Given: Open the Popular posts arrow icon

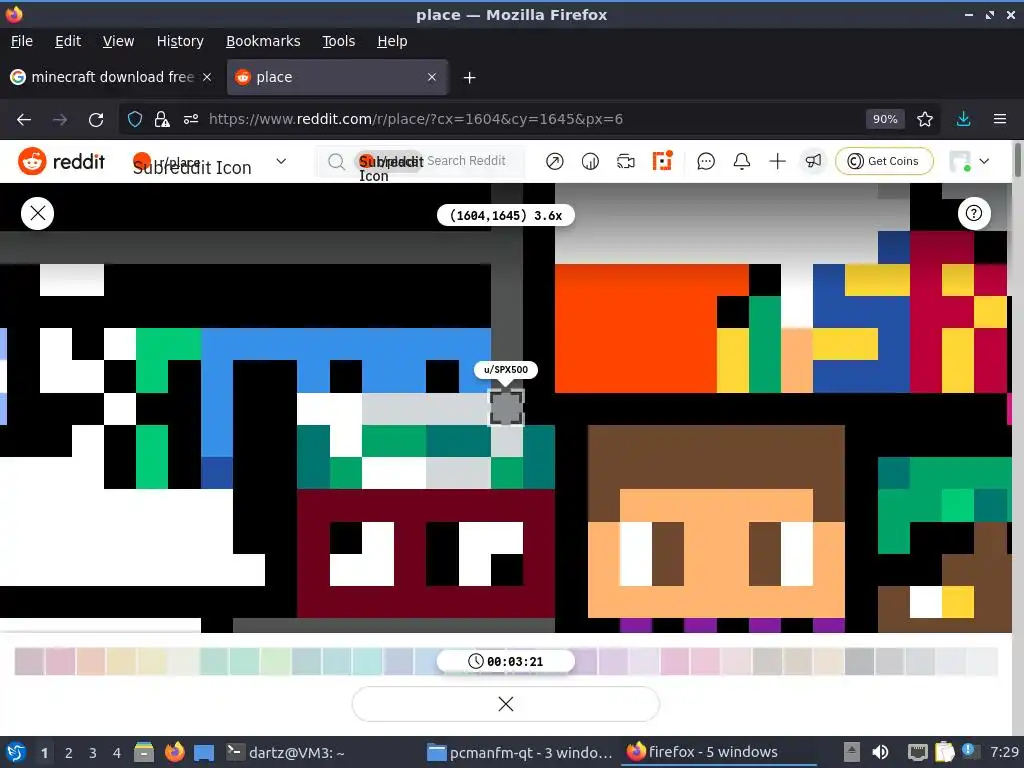Looking at the screenshot, I should [554, 161].
